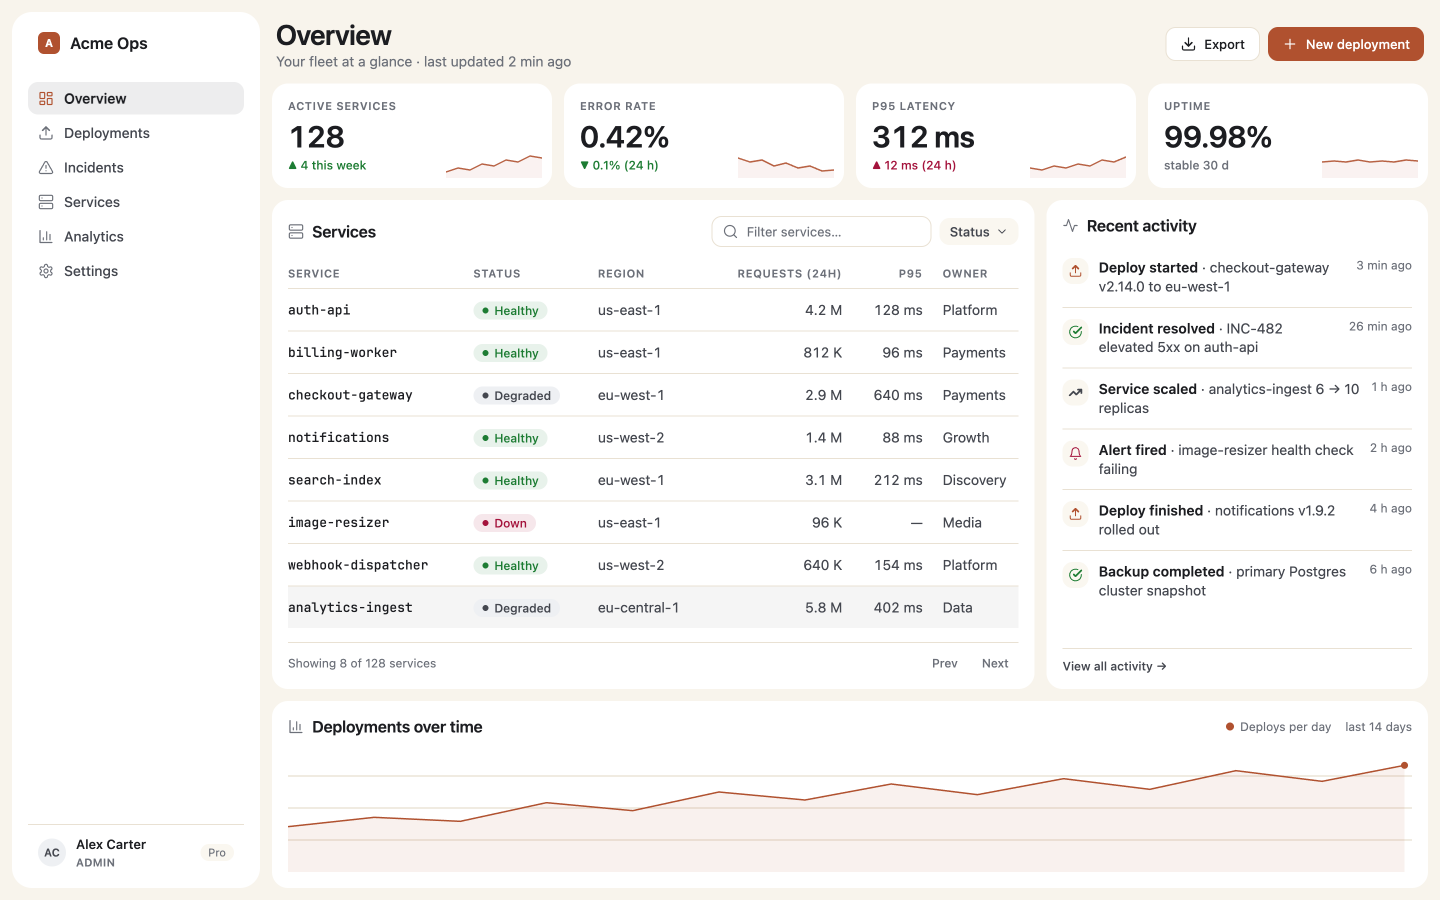Click the image-resizer service name
This screenshot has width=1440, height=900.
[x=338, y=523]
